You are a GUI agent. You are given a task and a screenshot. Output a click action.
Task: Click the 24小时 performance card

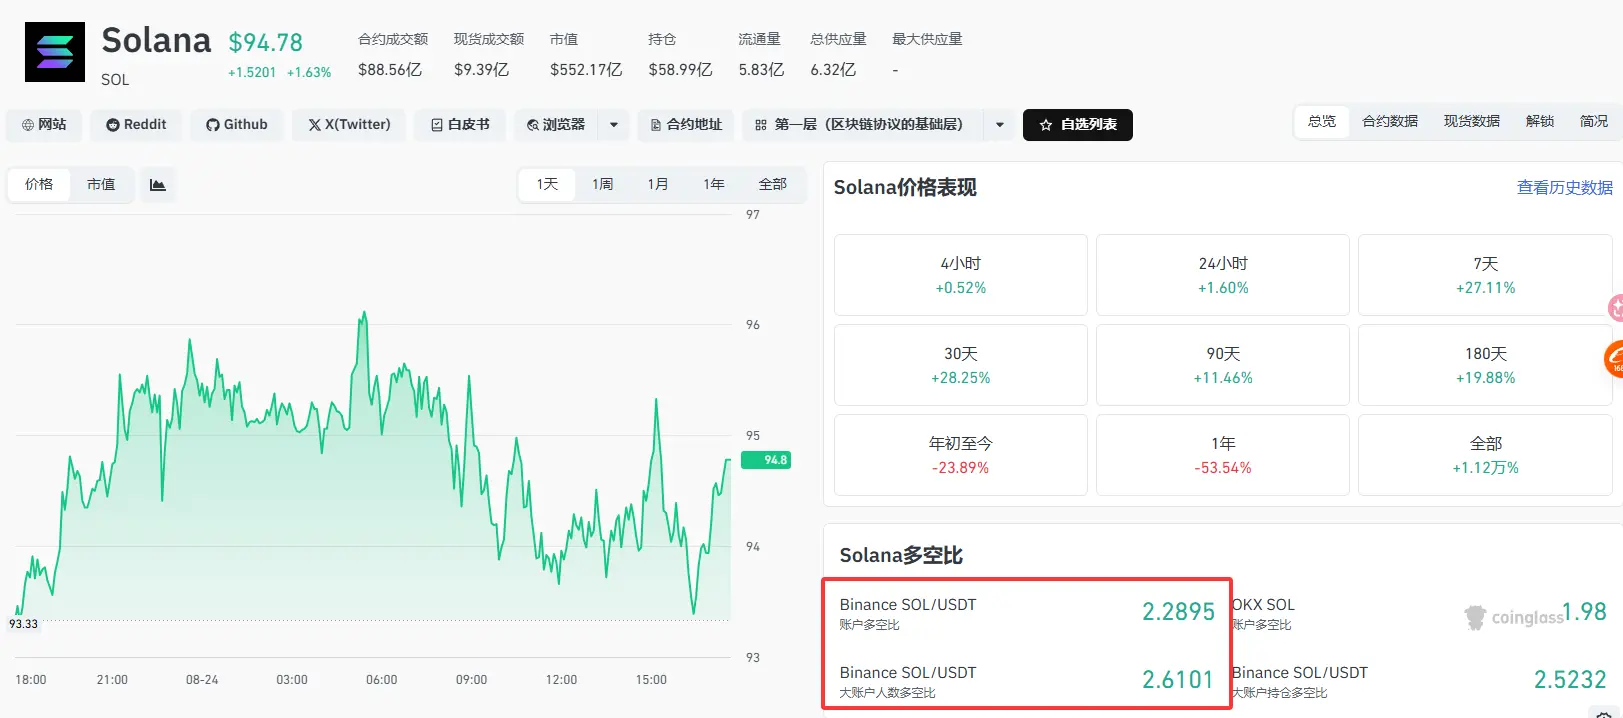tap(1223, 275)
